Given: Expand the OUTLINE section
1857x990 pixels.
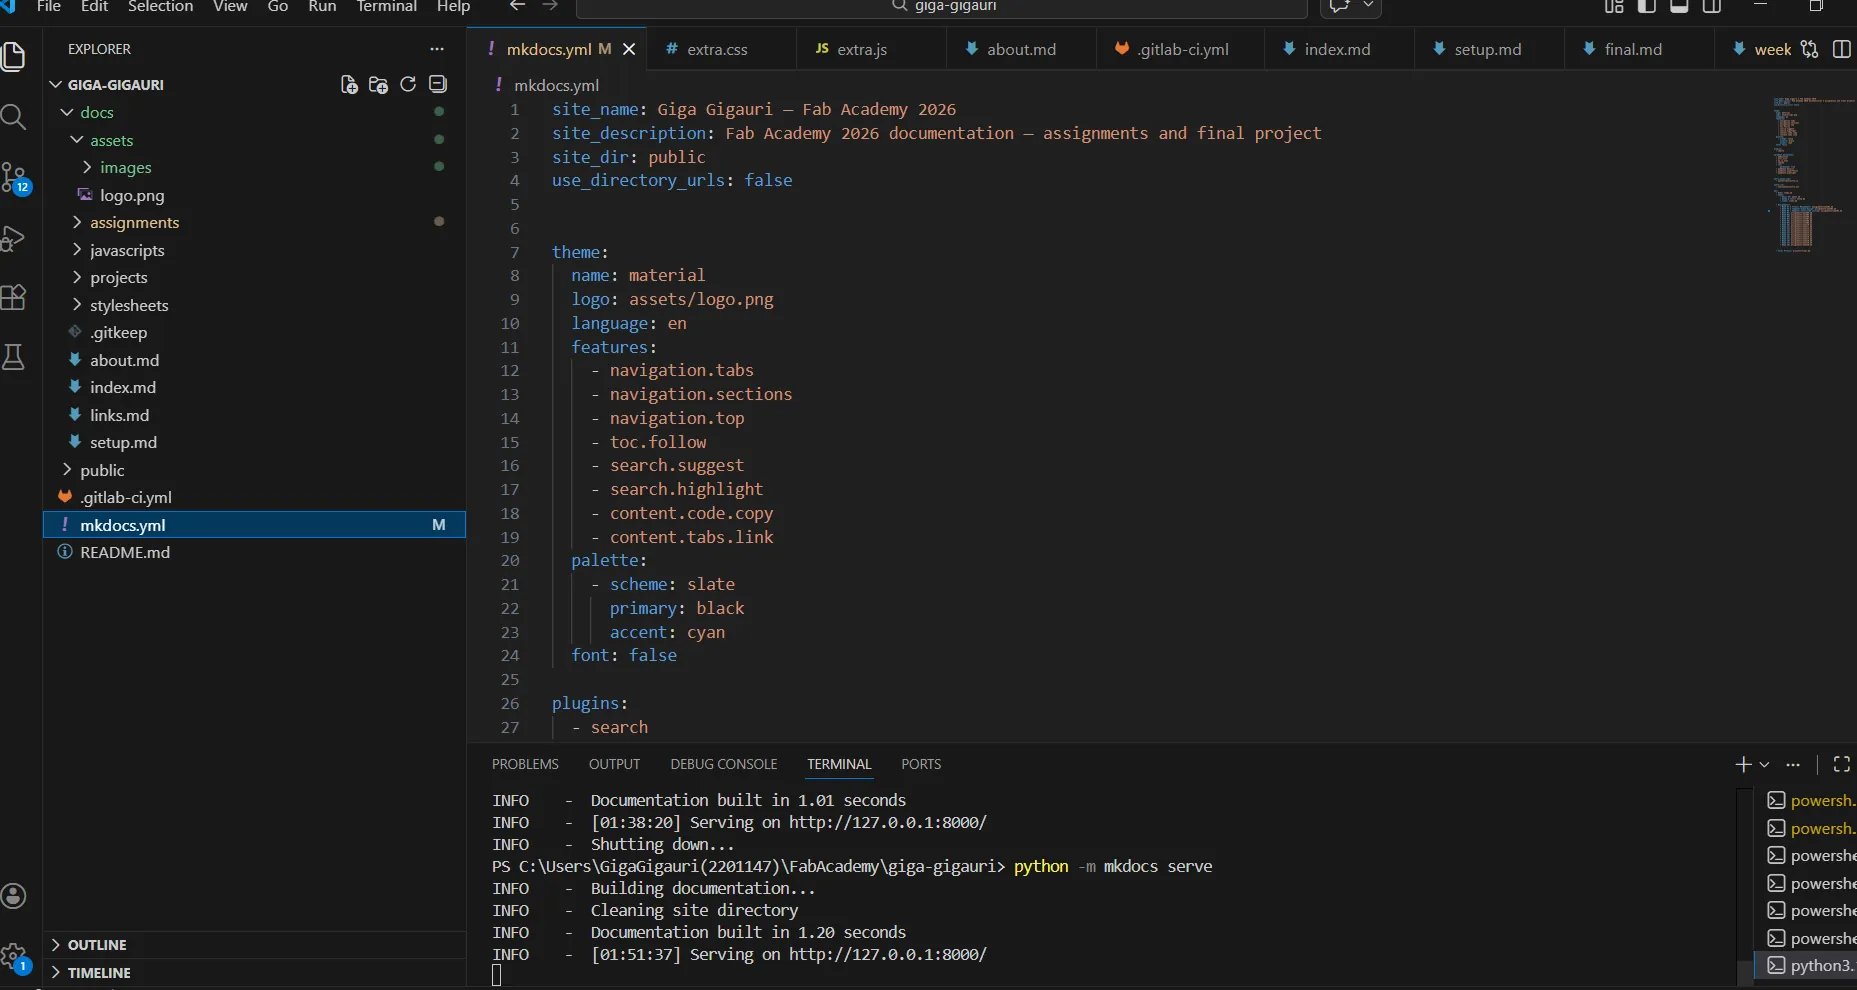Looking at the screenshot, I should pyautogui.click(x=97, y=945).
